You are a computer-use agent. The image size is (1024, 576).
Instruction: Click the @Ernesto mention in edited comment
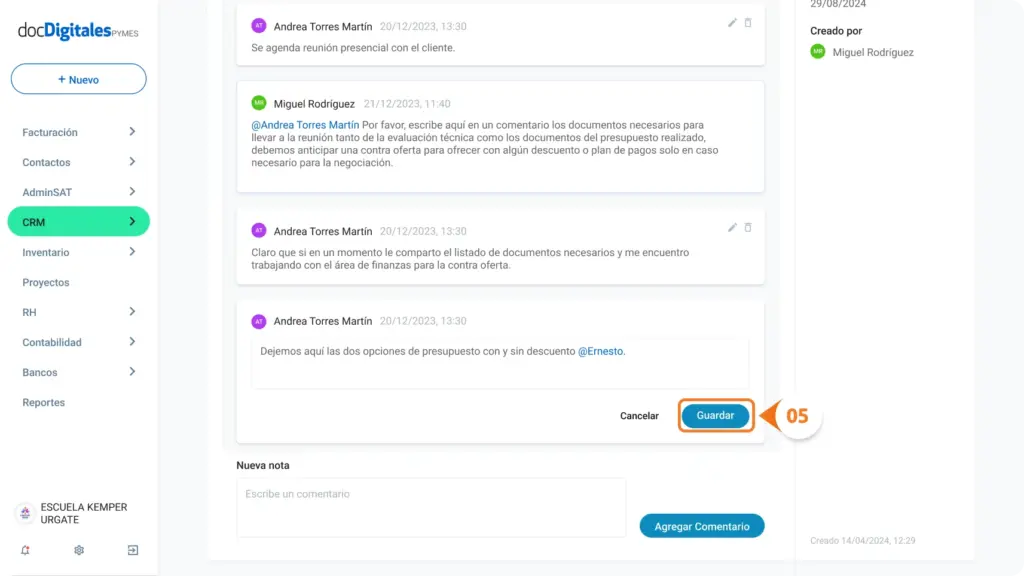pos(600,351)
